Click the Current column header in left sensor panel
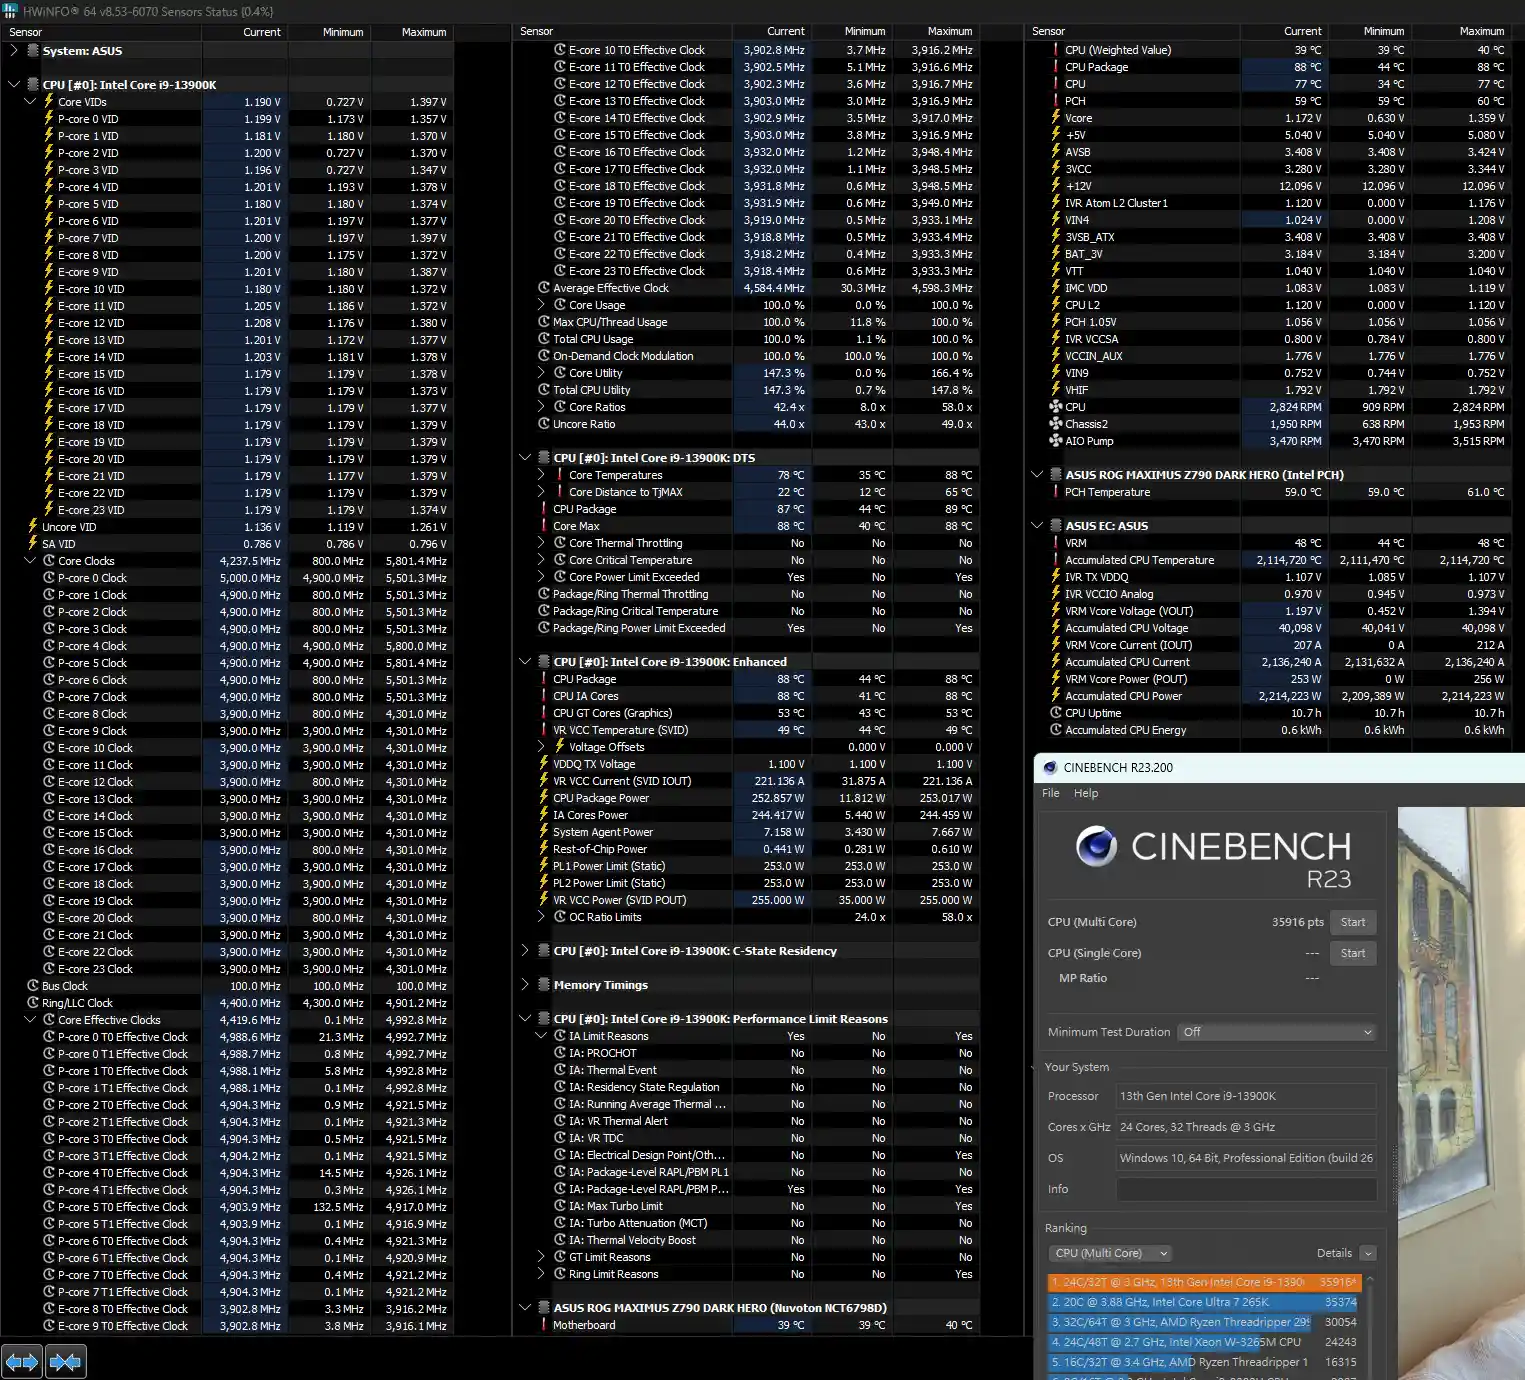 click(x=245, y=32)
